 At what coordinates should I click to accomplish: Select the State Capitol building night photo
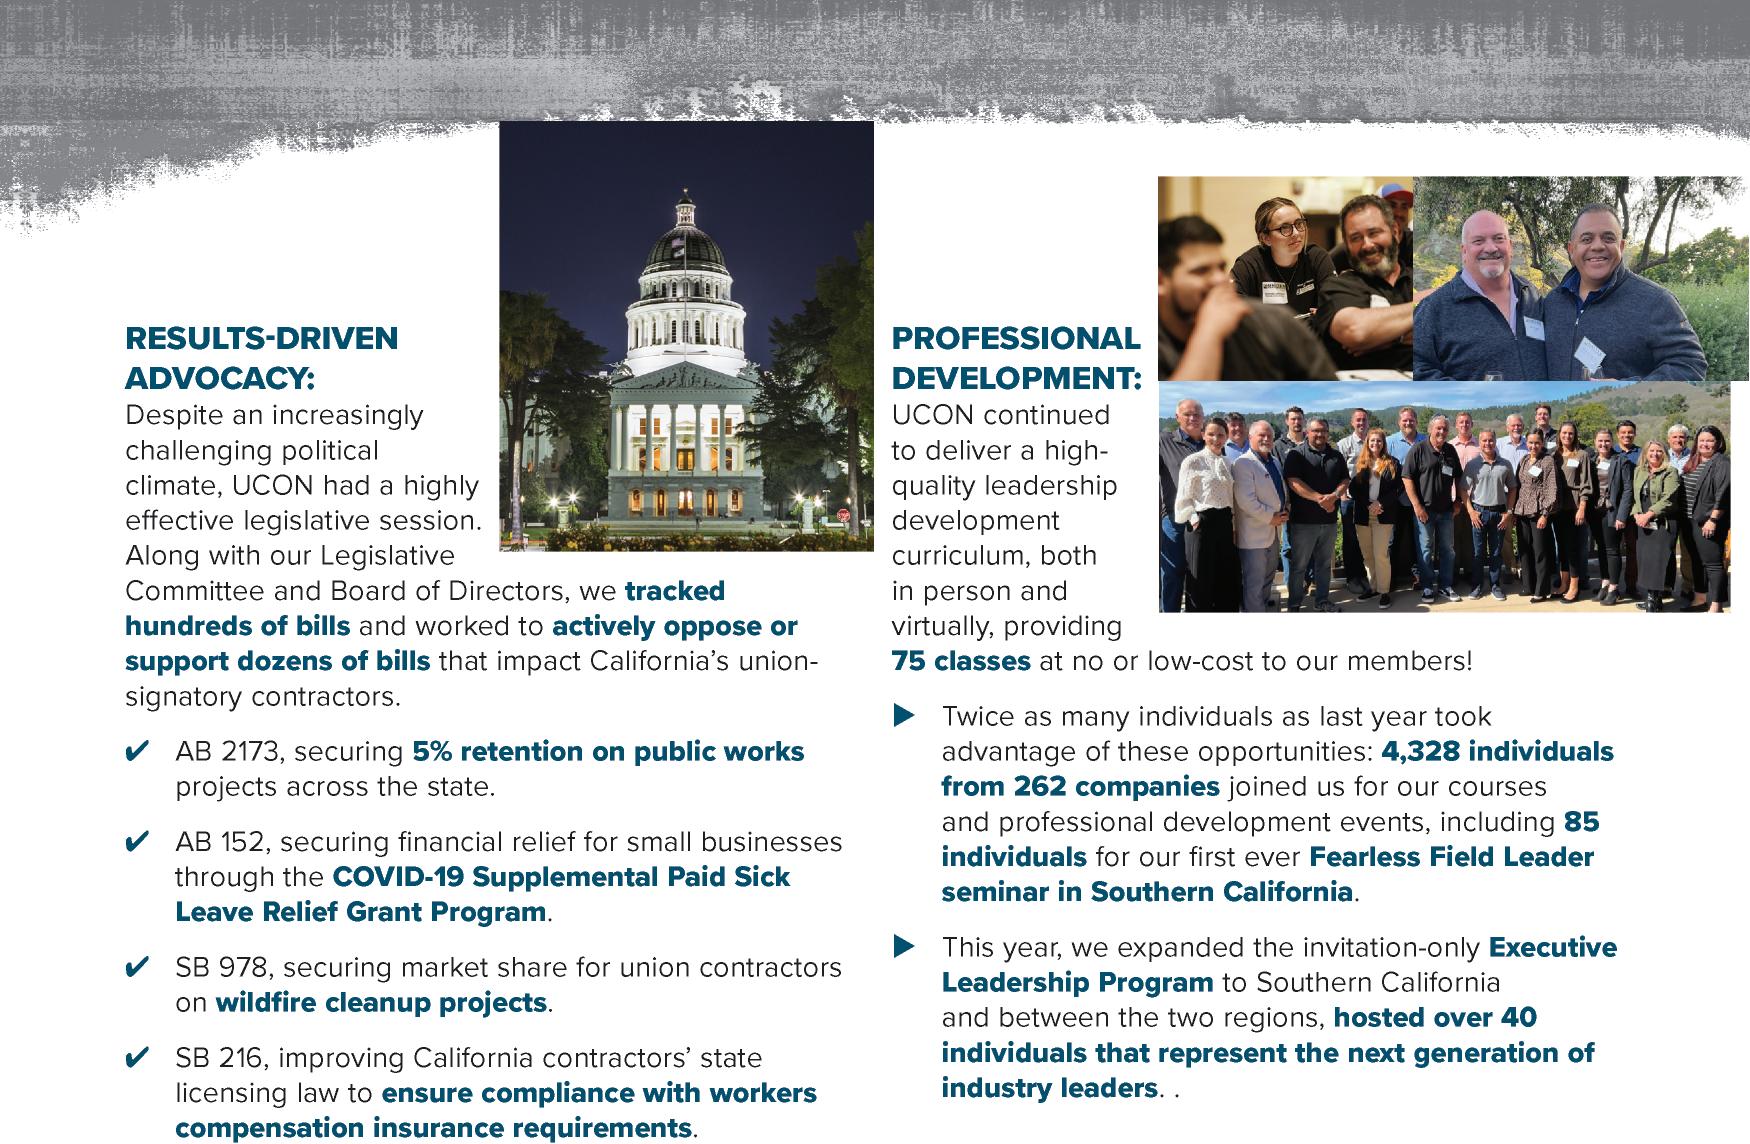[x=687, y=336]
